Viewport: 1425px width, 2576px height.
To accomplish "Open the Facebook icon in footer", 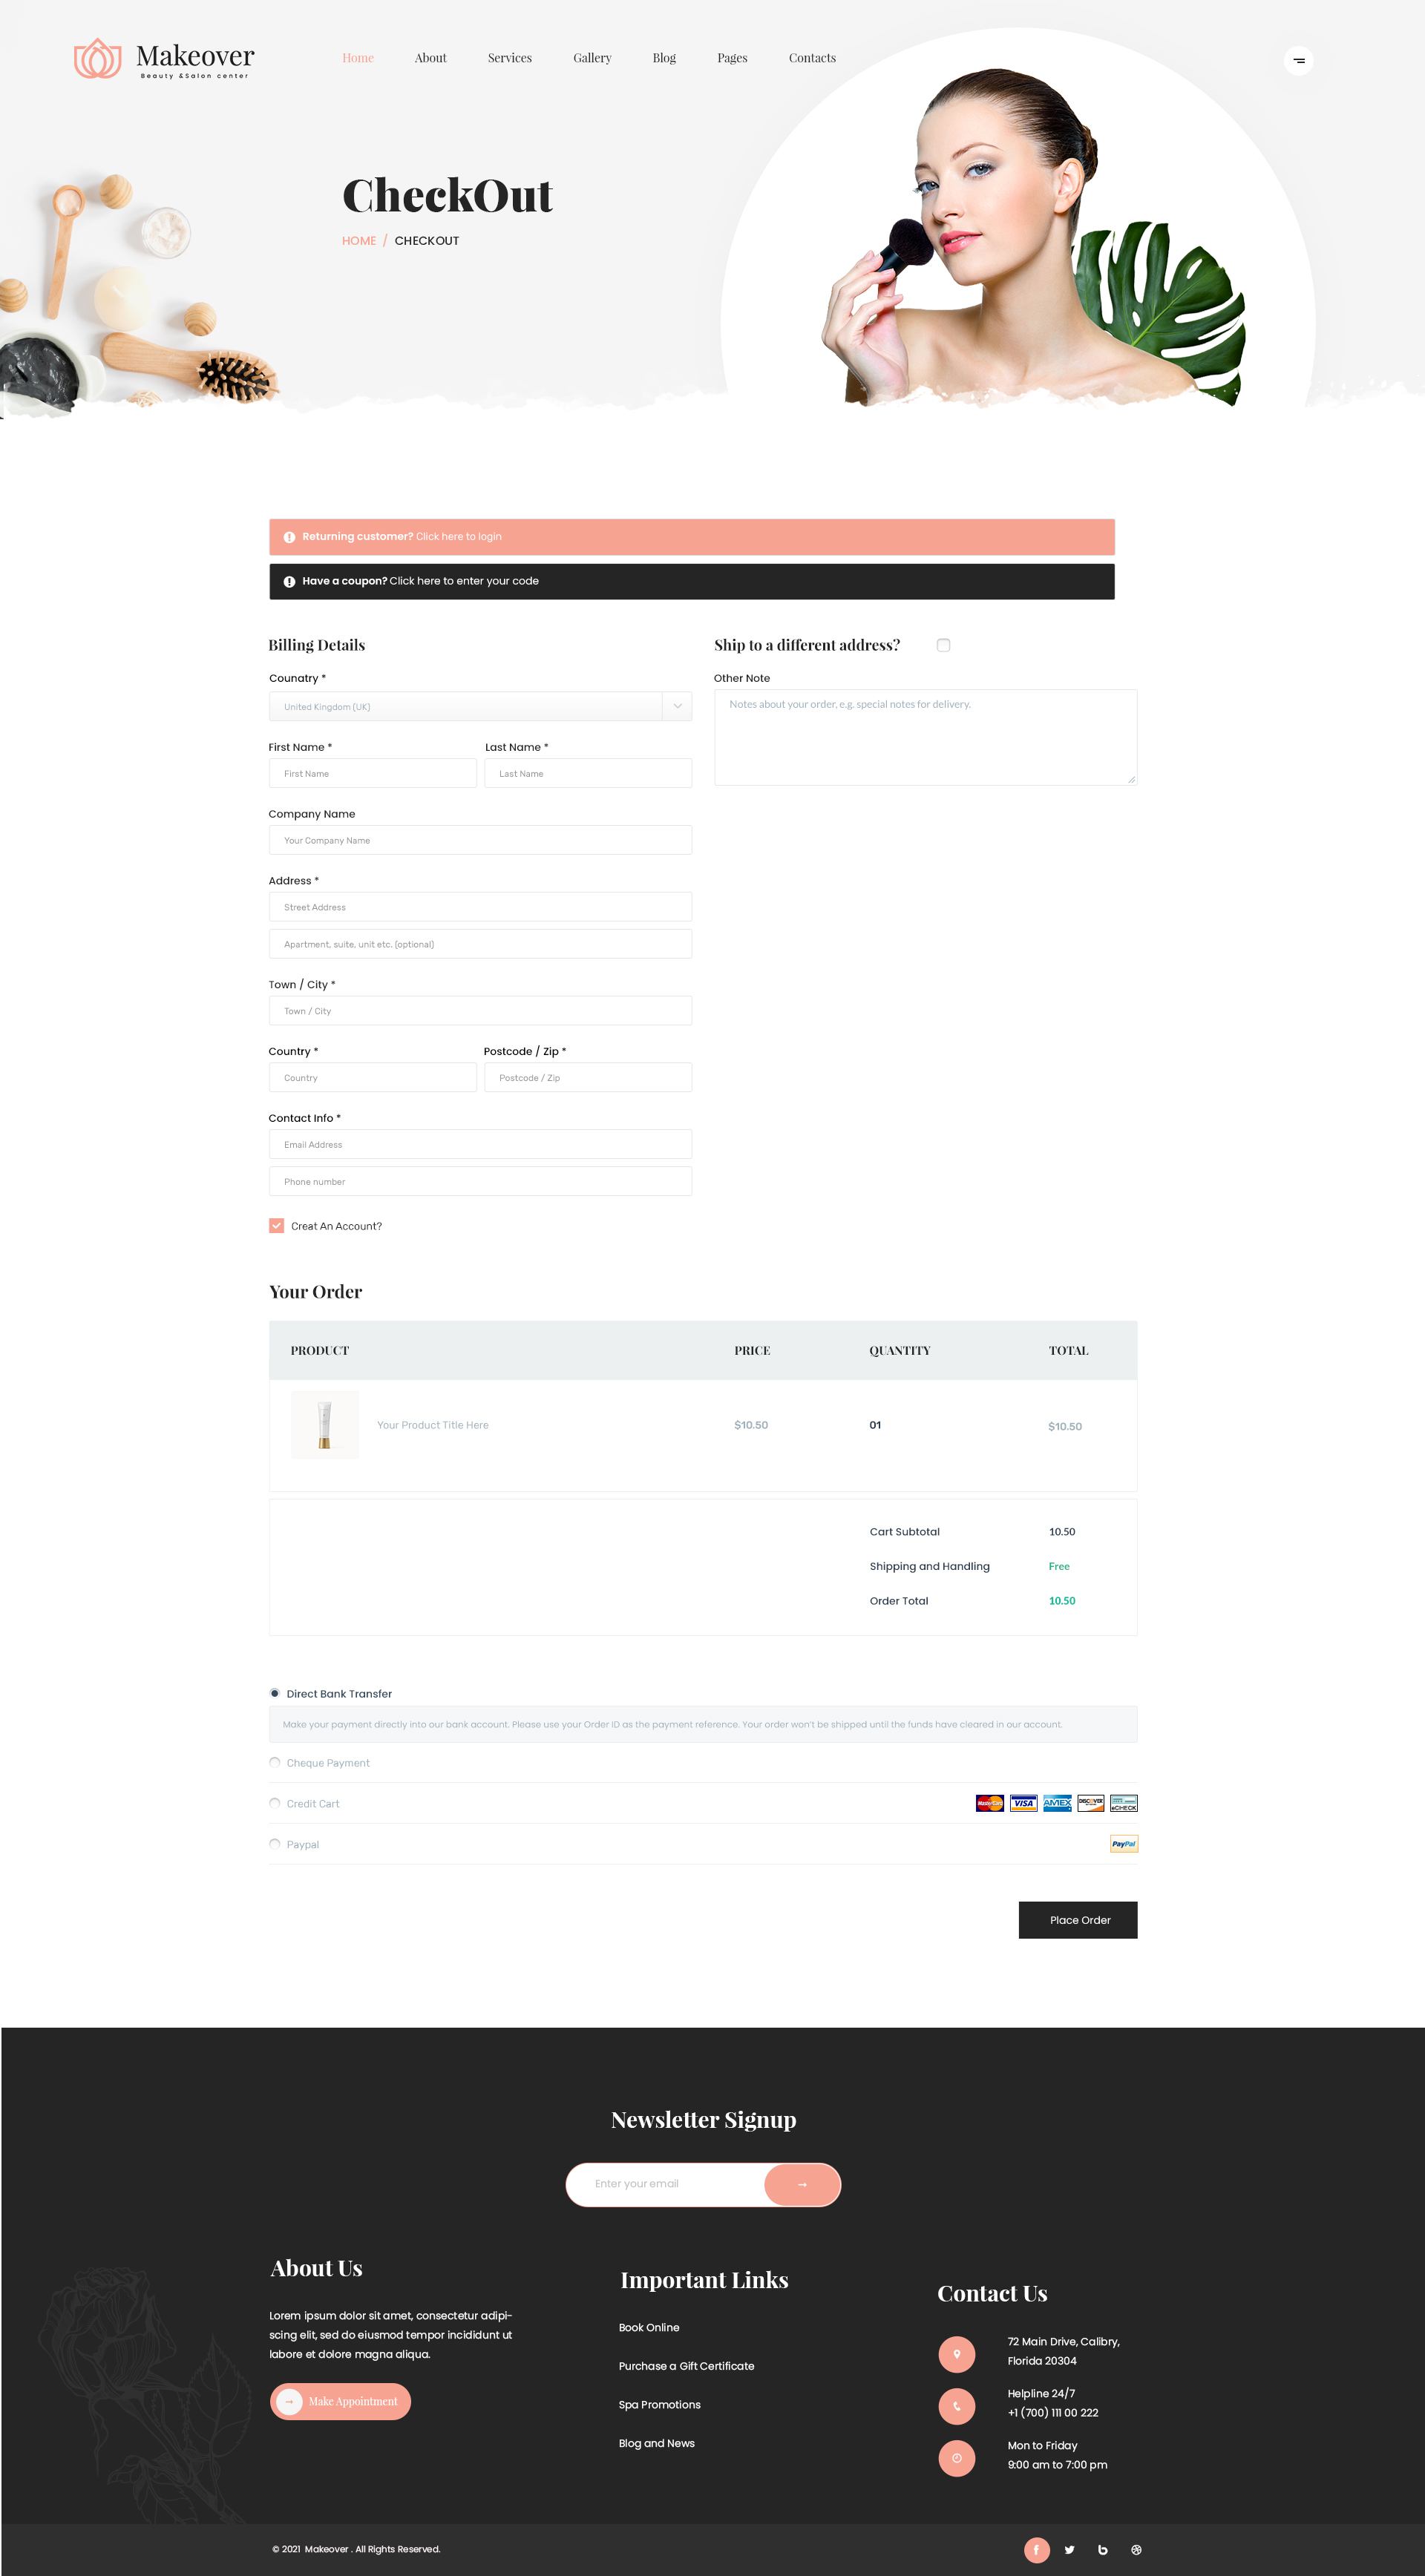I will [x=1036, y=2549].
